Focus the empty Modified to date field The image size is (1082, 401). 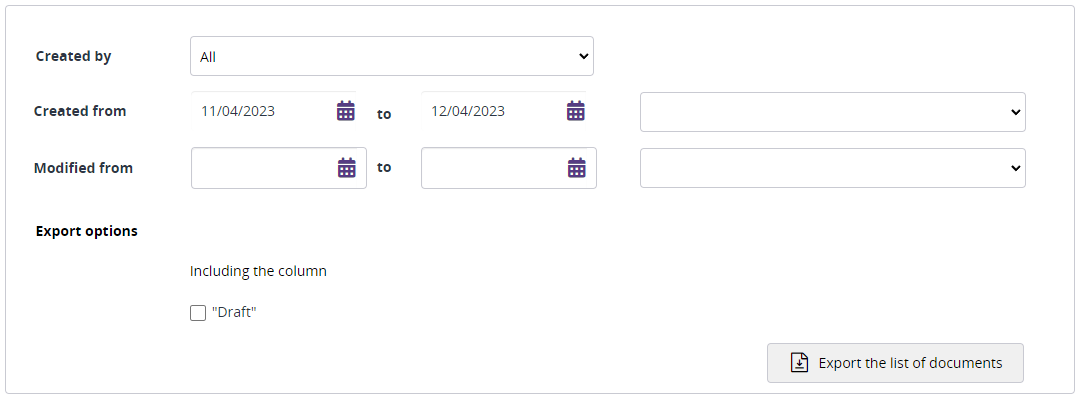[x=492, y=168]
